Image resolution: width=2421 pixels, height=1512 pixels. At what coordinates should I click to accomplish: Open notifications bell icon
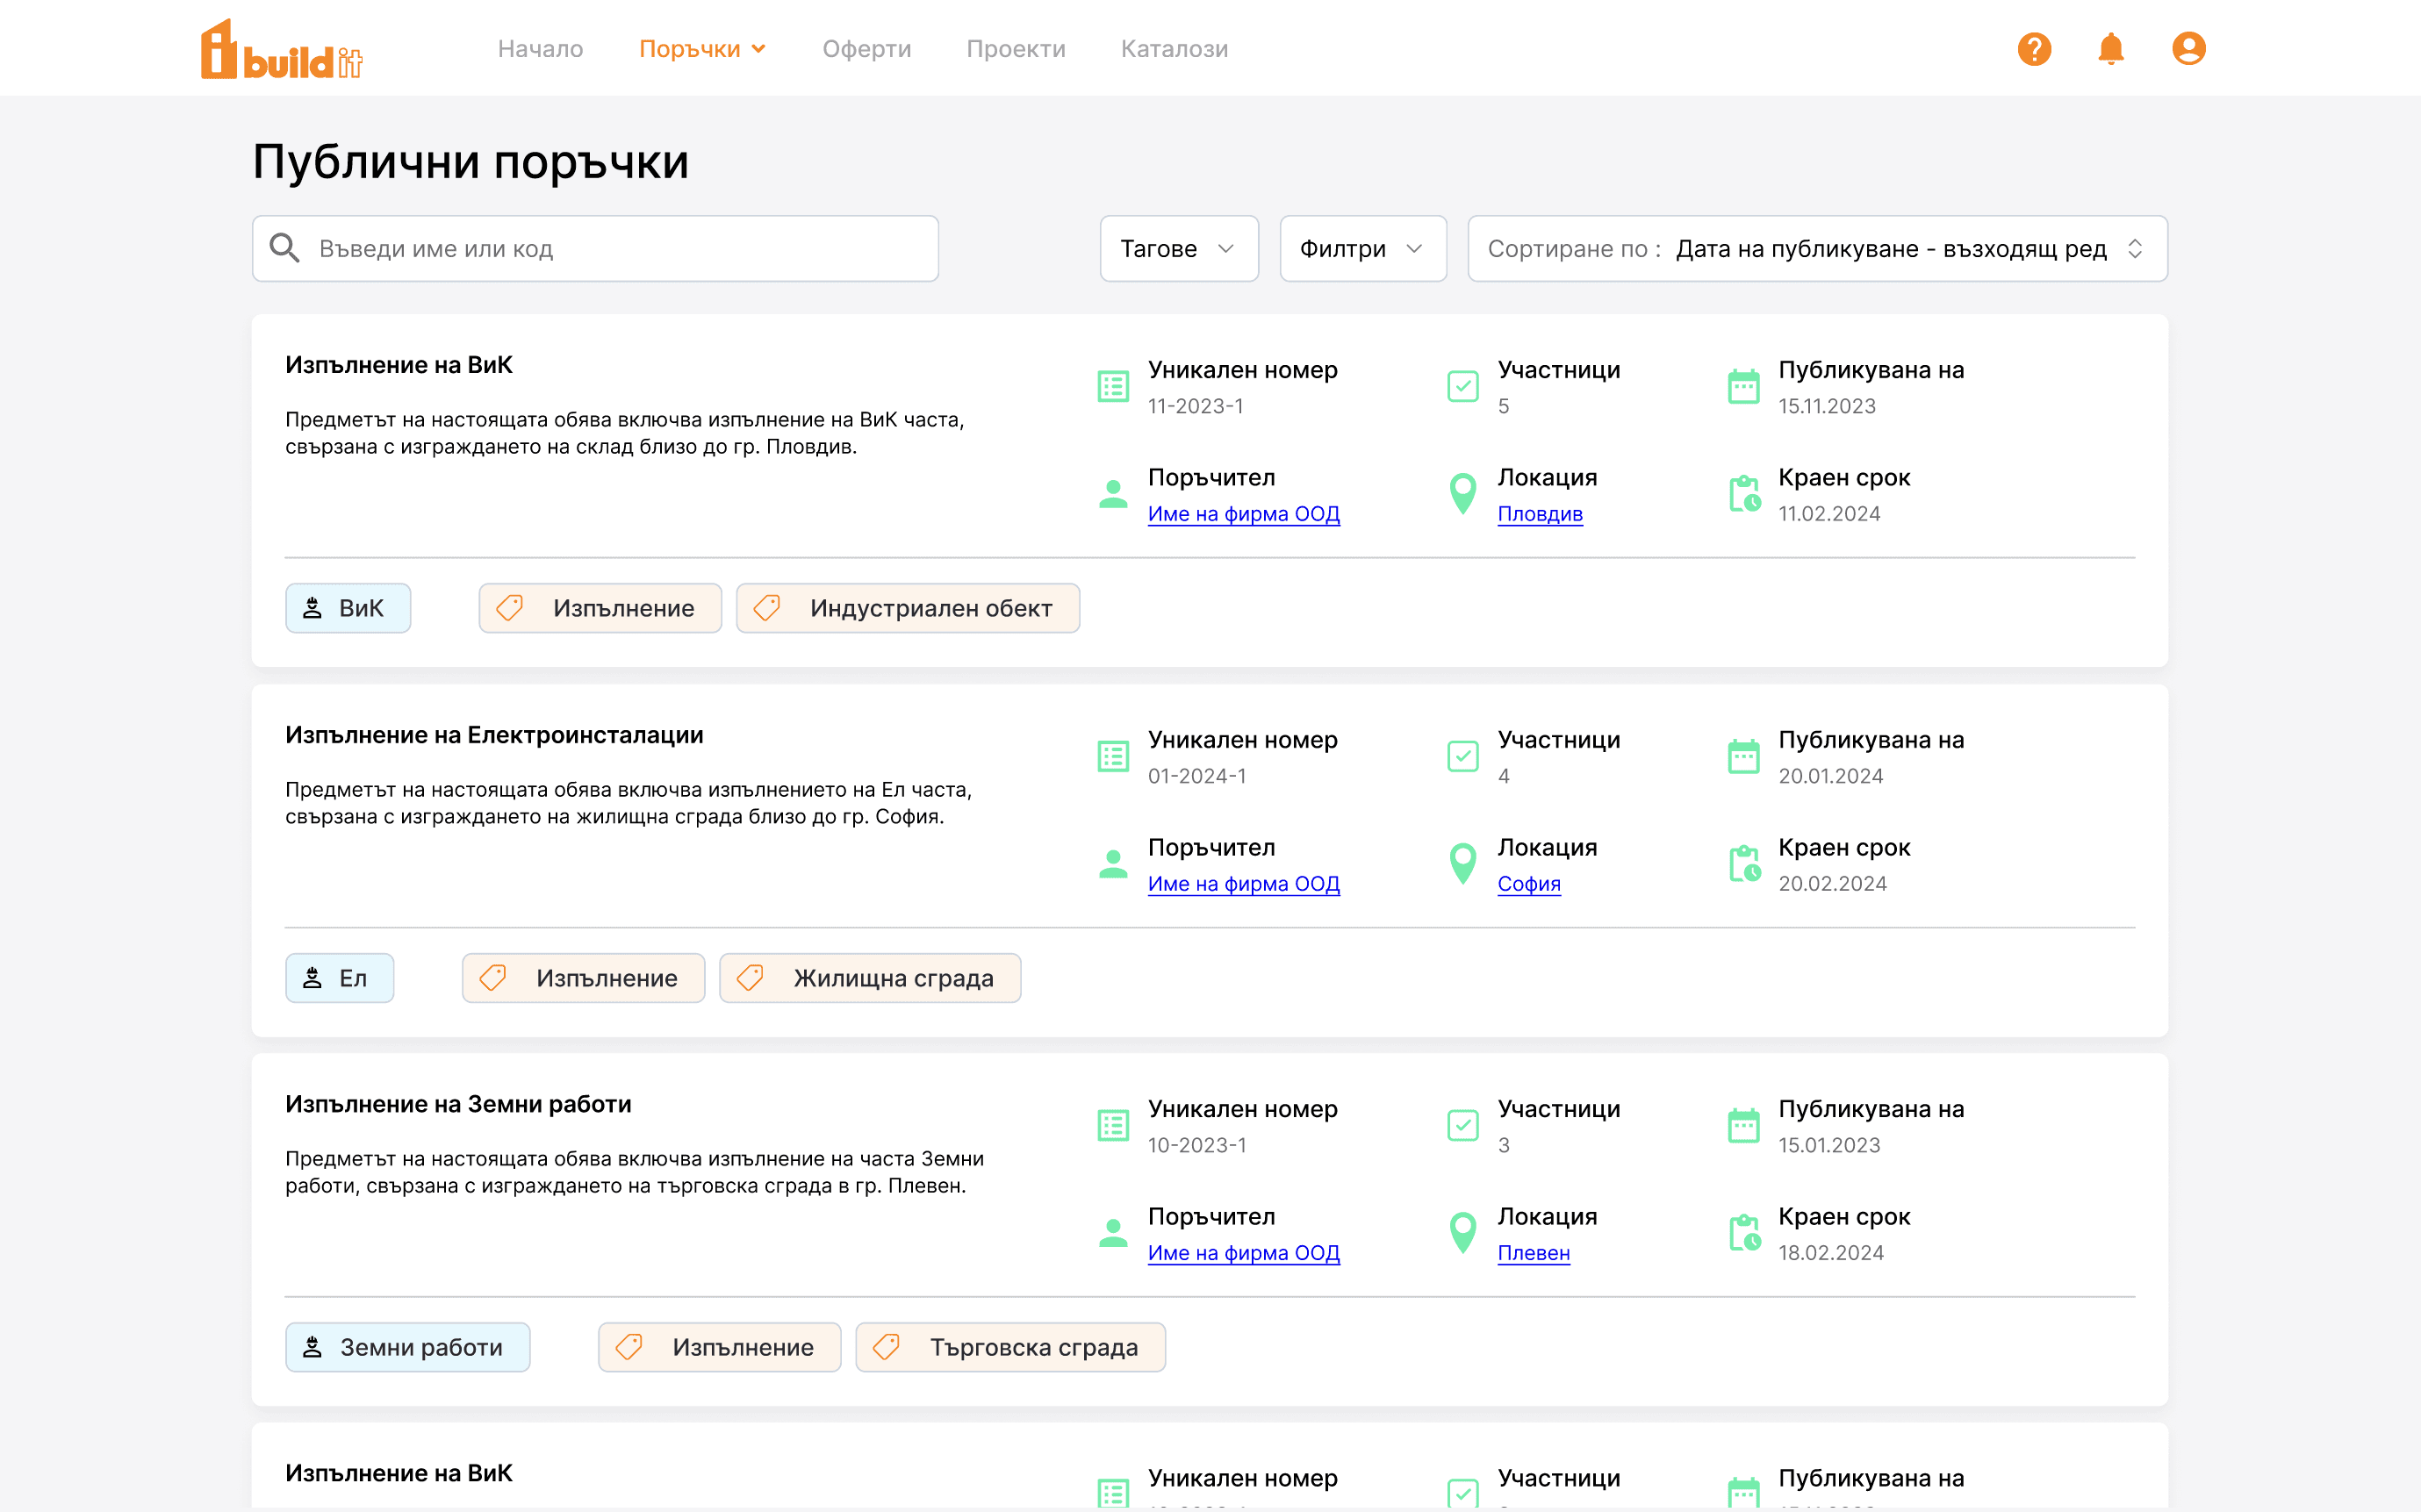point(2110,48)
